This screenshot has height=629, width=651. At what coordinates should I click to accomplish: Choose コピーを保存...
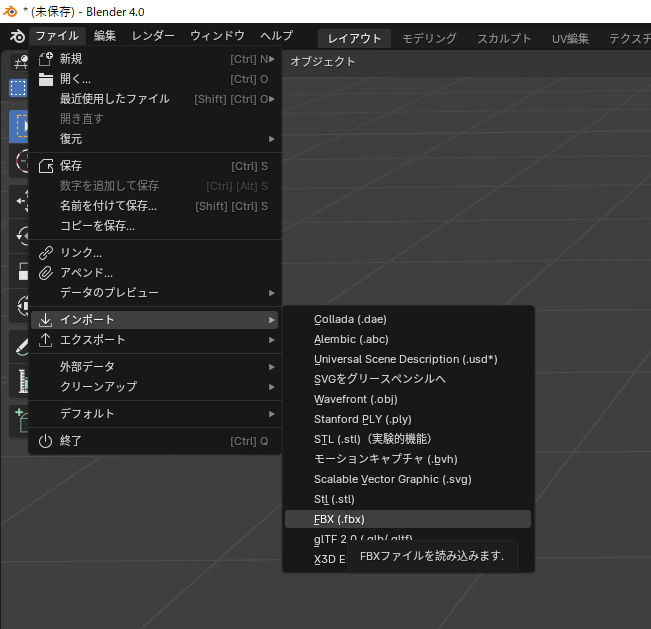(x=155, y=226)
